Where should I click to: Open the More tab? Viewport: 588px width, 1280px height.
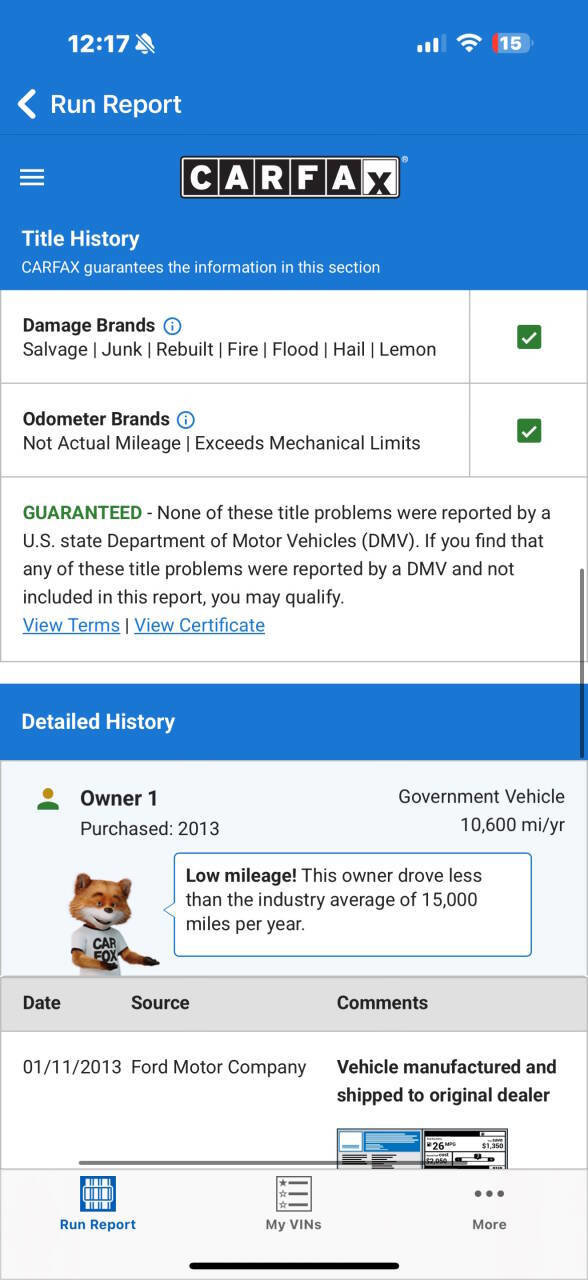489,1204
